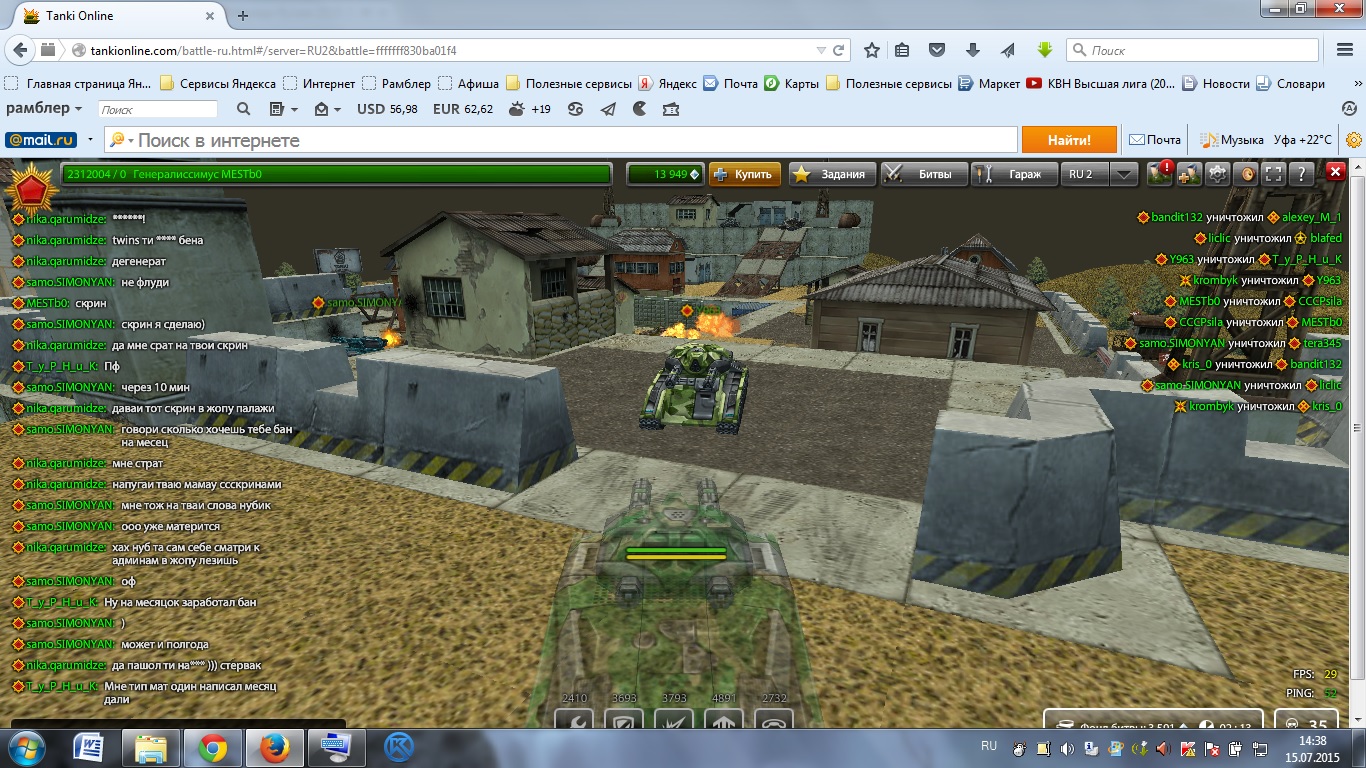The image size is (1366, 768).
Task: Click the weather +19 indicator
Action: [x=530, y=109]
